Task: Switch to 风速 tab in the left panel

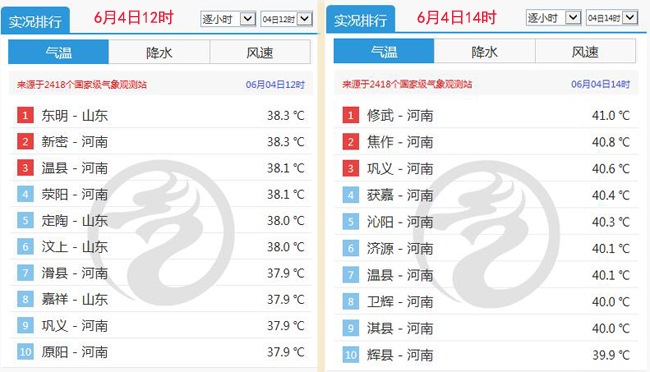Action: pos(260,52)
